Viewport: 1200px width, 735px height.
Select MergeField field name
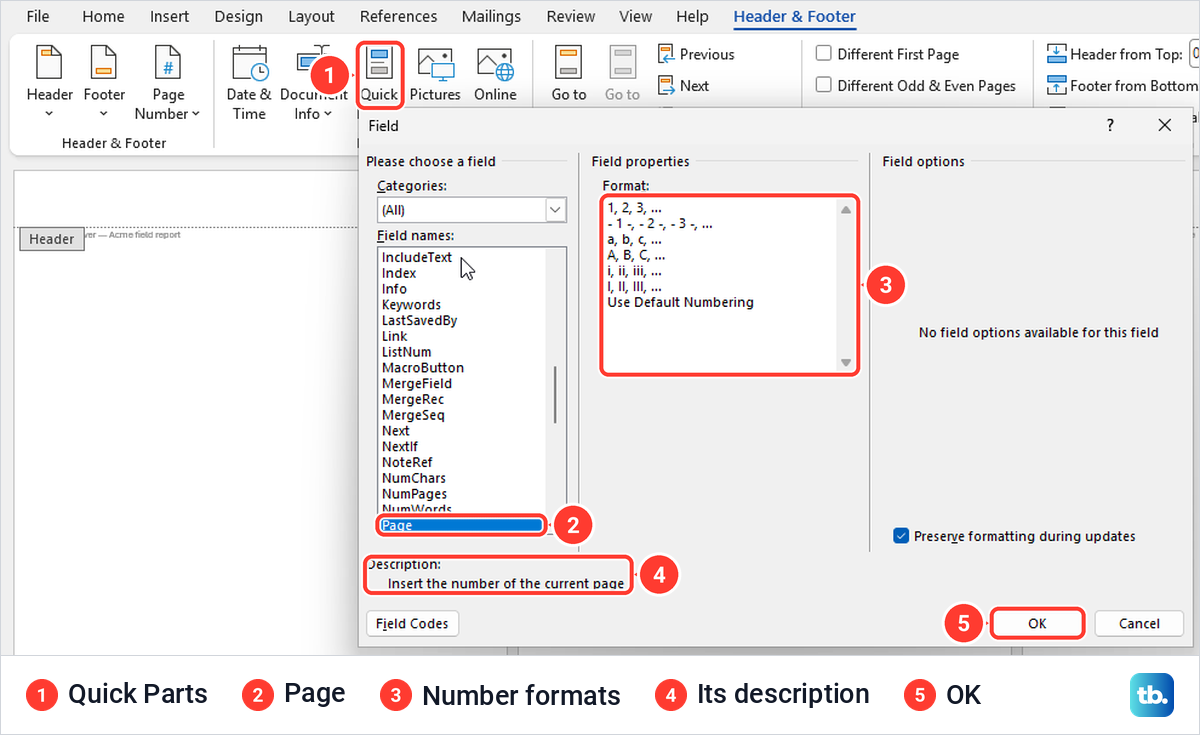417,384
